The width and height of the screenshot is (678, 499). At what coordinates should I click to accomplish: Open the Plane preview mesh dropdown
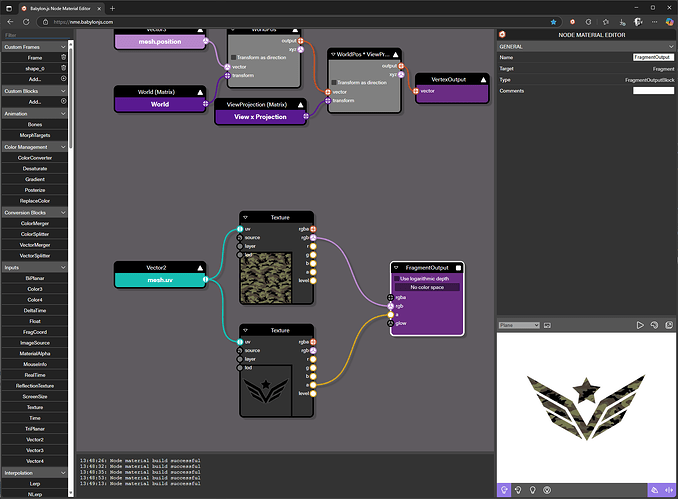[519, 325]
